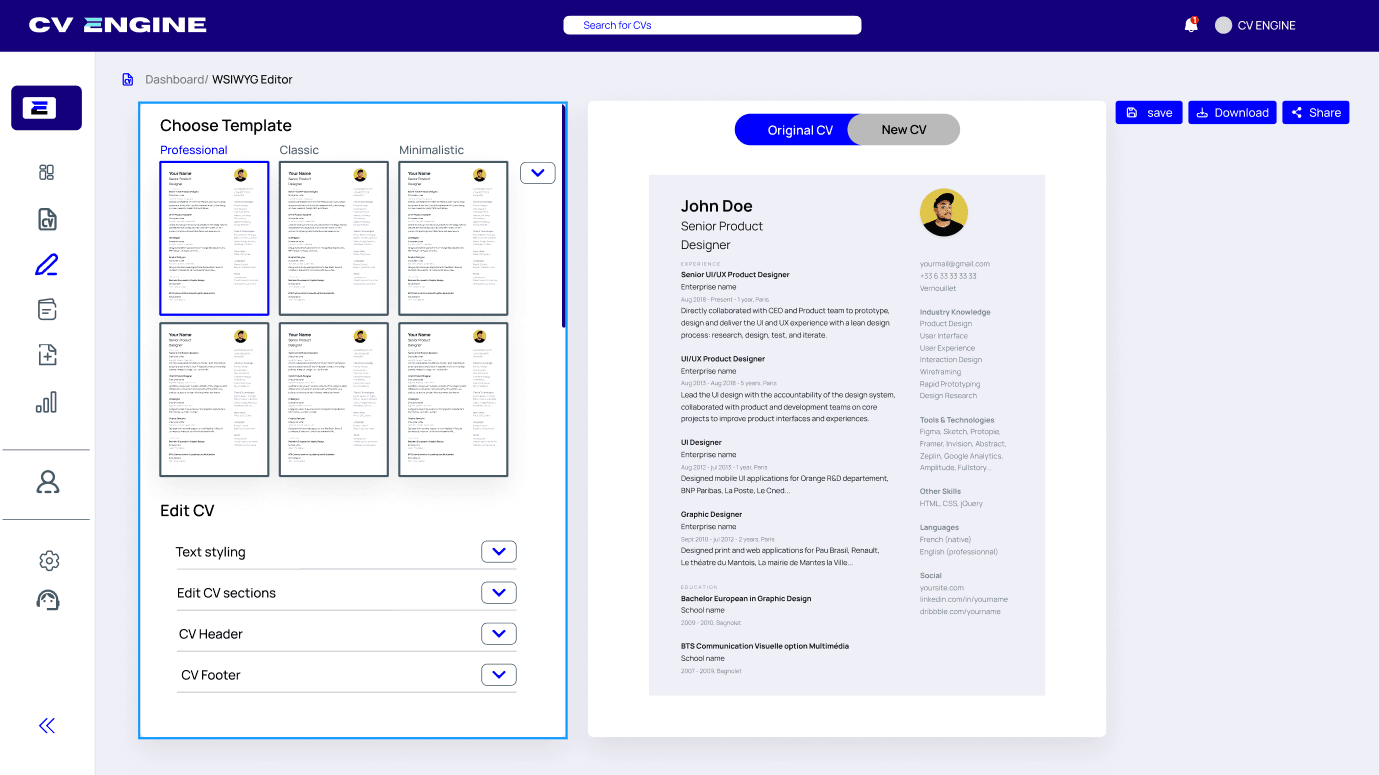Open the dashboard grid icon in the sidebar

point(46,172)
